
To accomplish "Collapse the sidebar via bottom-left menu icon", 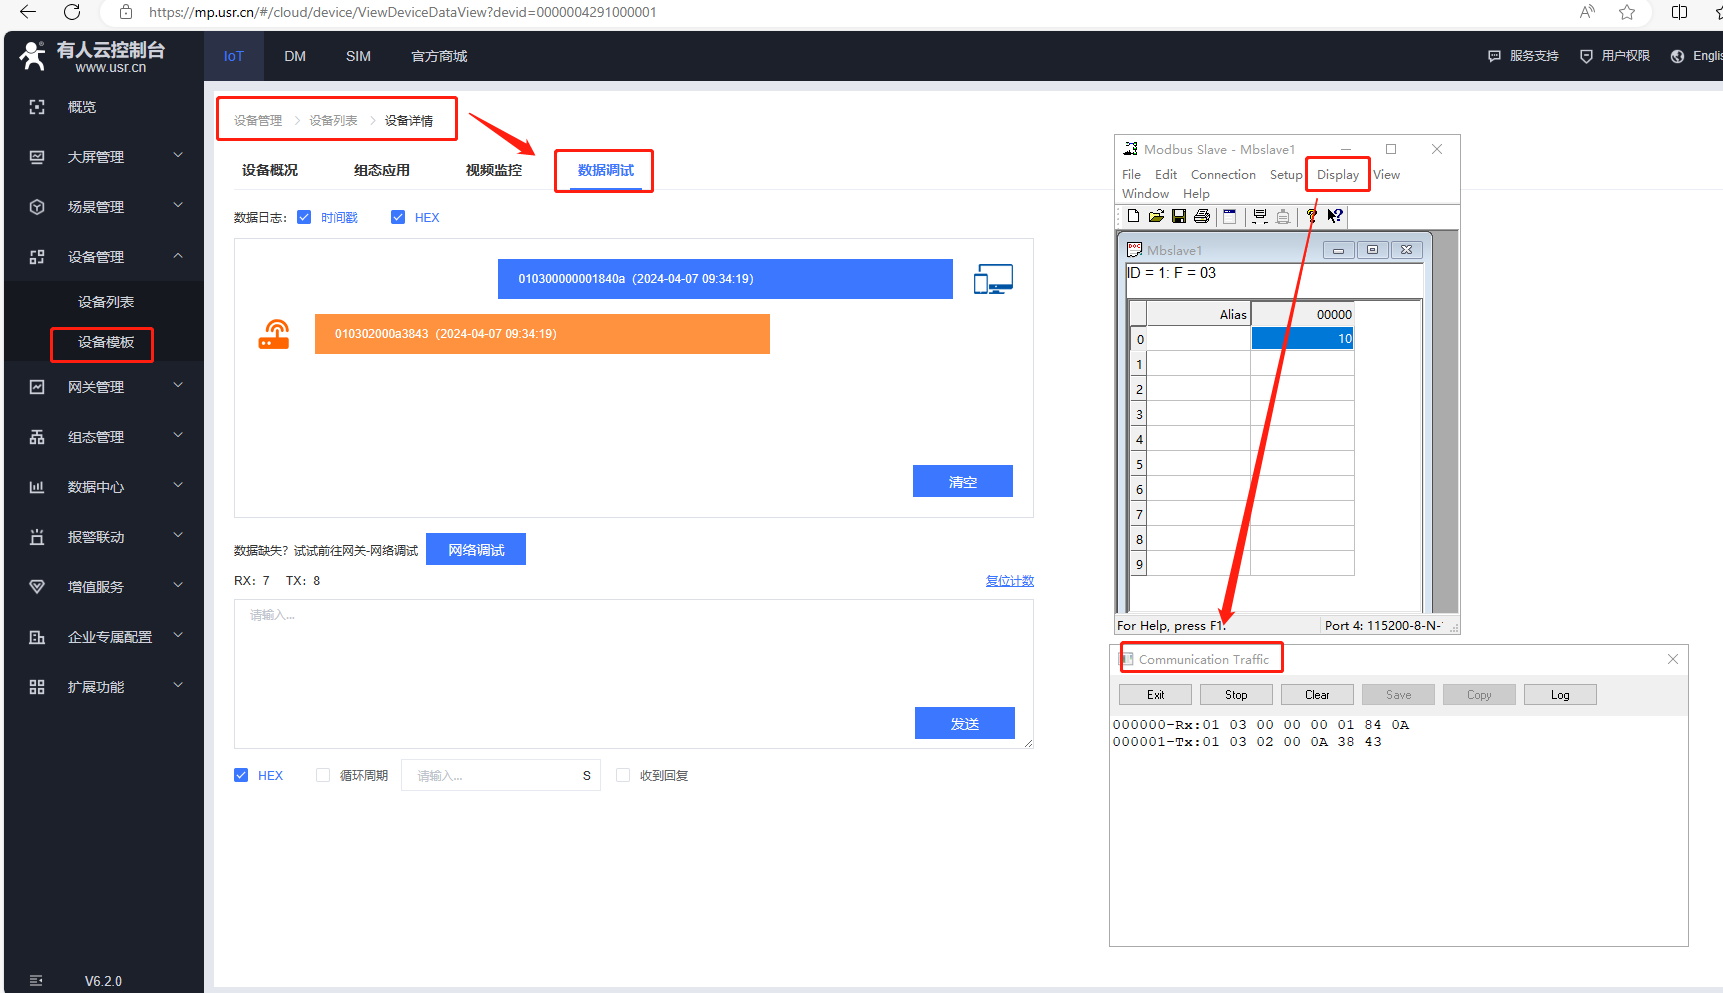I will pyautogui.click(x=37, y=980).
